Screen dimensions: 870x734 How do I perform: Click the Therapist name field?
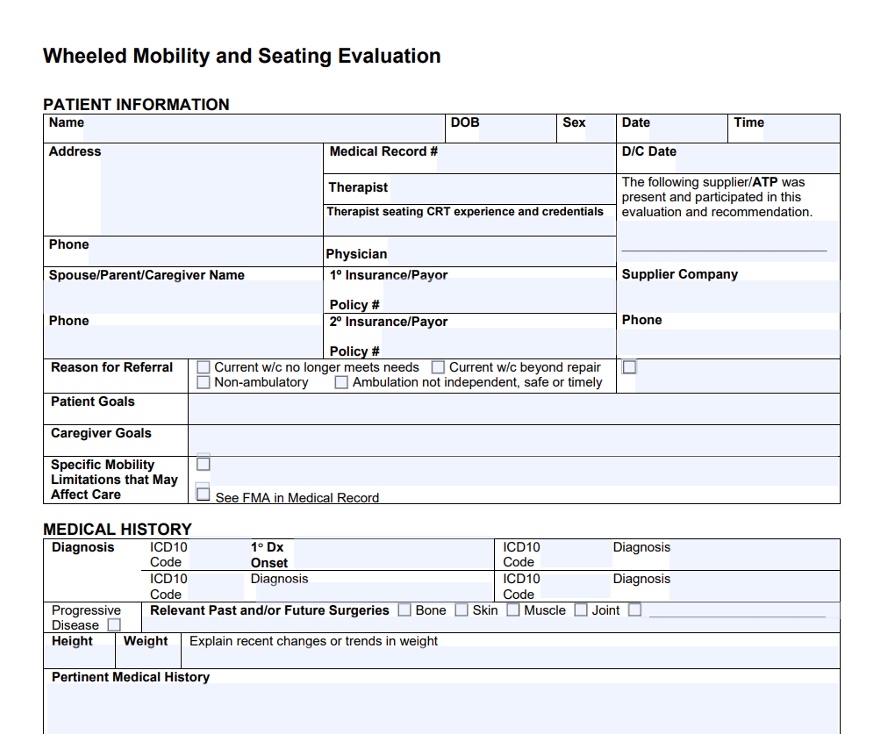[502, 189]
